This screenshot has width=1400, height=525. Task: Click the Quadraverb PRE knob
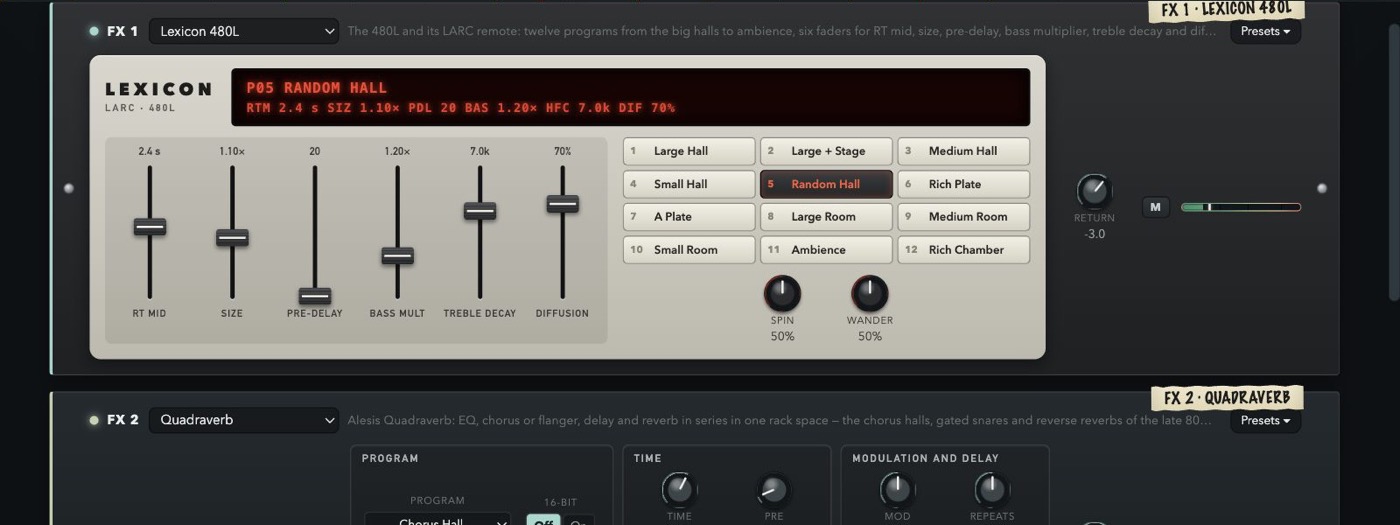coord(773,490)
